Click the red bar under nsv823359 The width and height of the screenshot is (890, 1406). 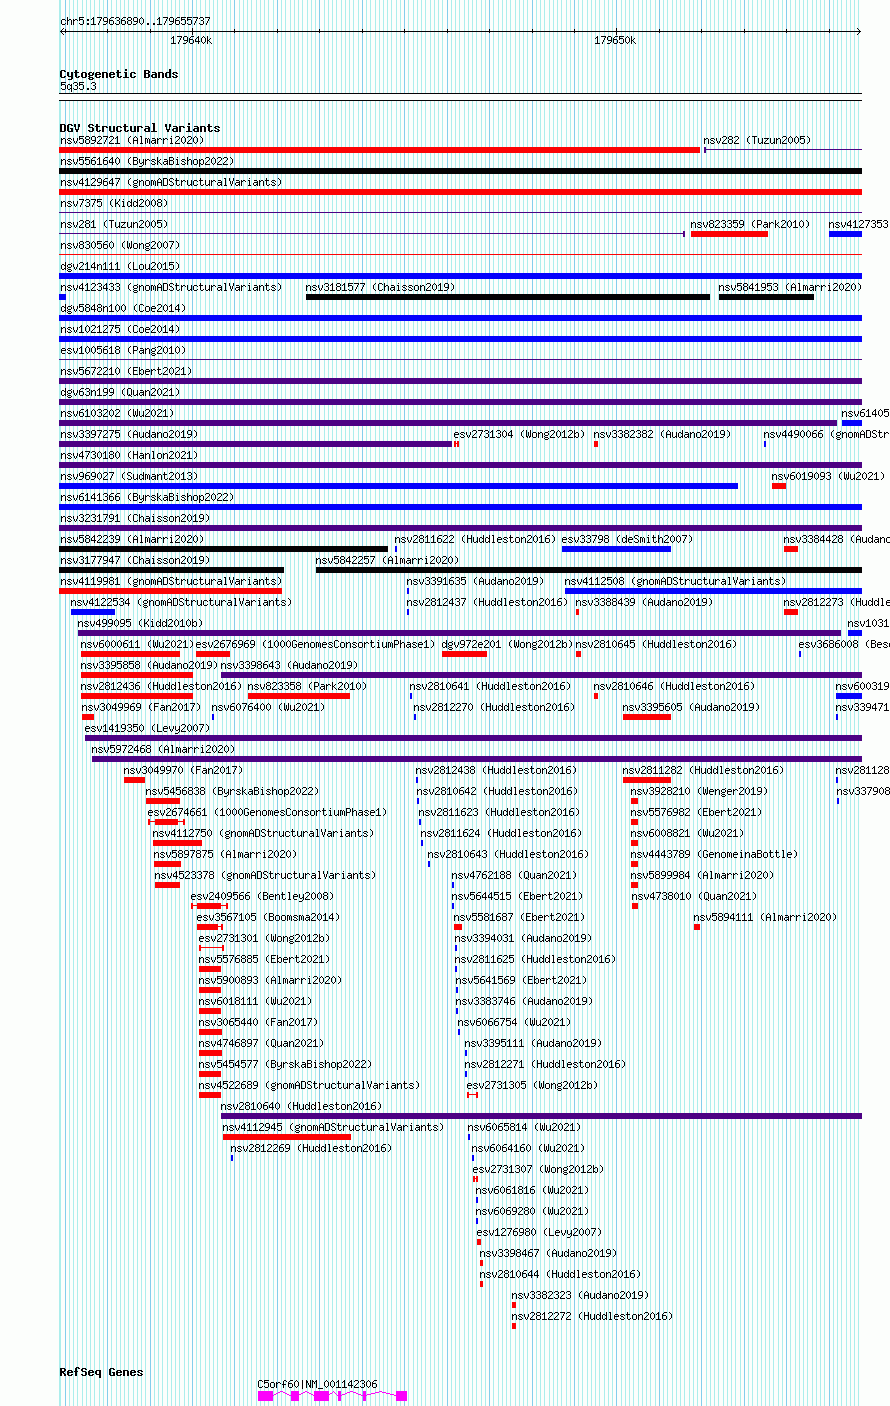pyautogui.click(x=729, y=234)
